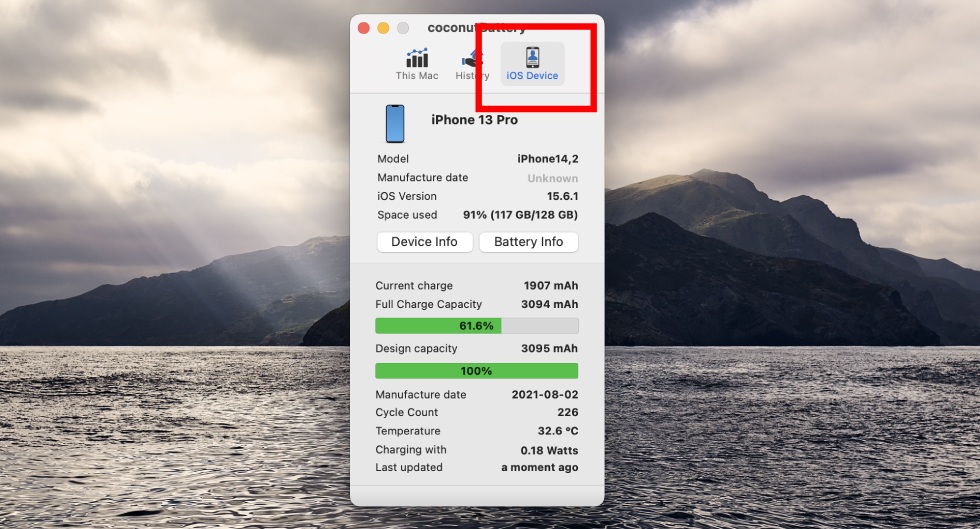Click the iPhone 13 Pro title
Screen dimensions: 980x529
point(474,120)
